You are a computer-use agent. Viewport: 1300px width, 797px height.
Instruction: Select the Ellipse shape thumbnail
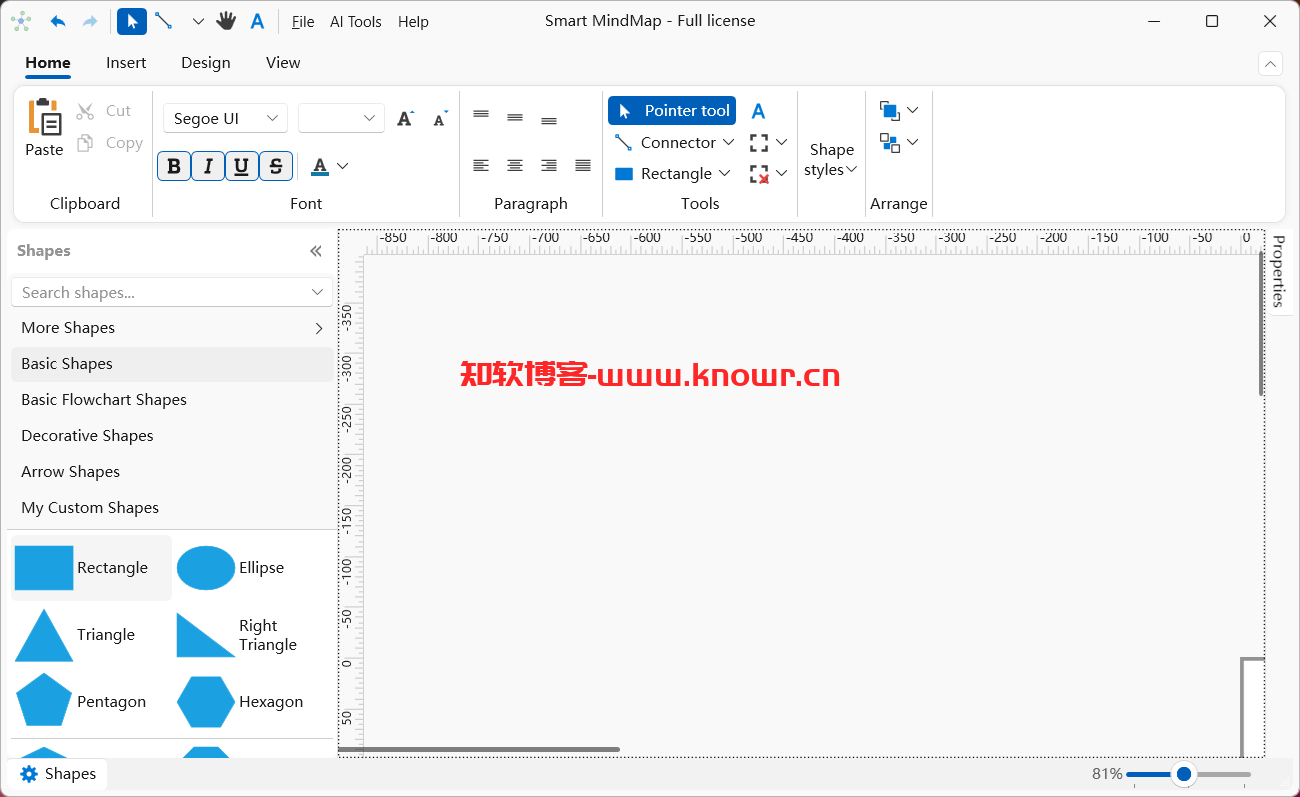coord(206,568)
